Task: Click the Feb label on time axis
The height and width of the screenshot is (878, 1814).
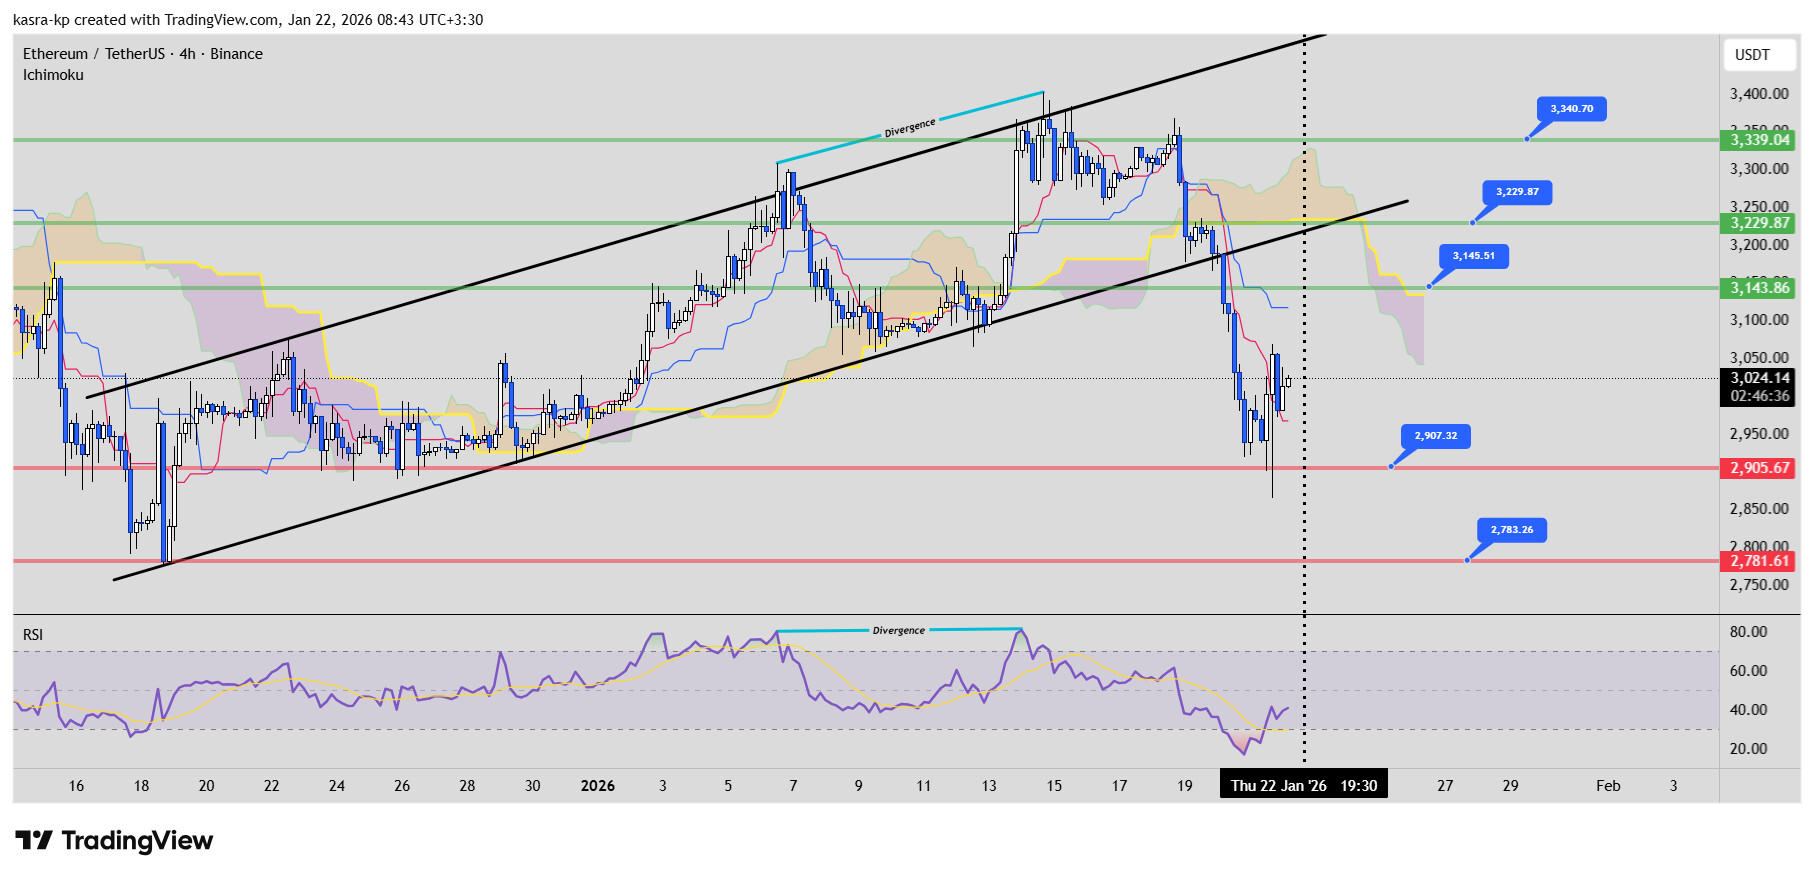Action: point(1607,786)
